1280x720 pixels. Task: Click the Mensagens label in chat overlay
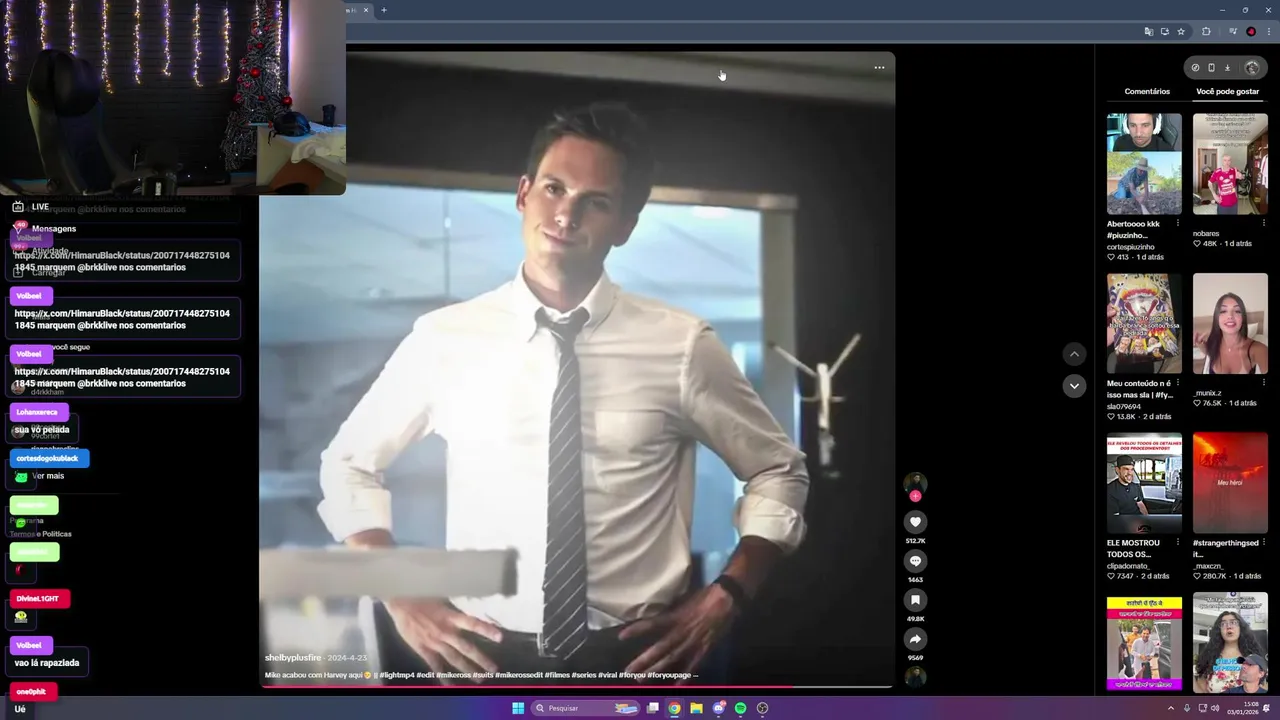coord(54,229)
